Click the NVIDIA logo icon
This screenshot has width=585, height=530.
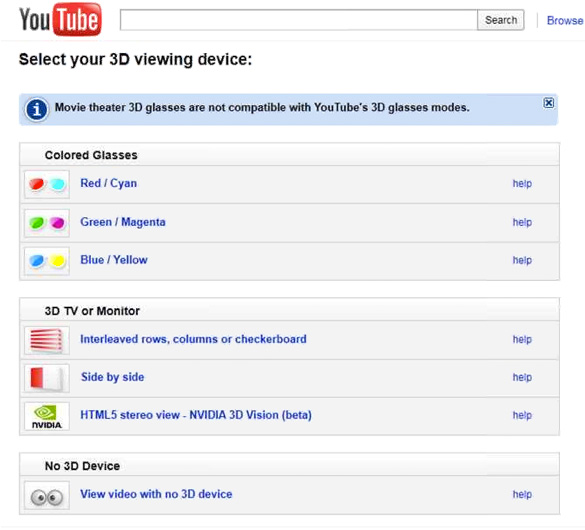(47, 416)
